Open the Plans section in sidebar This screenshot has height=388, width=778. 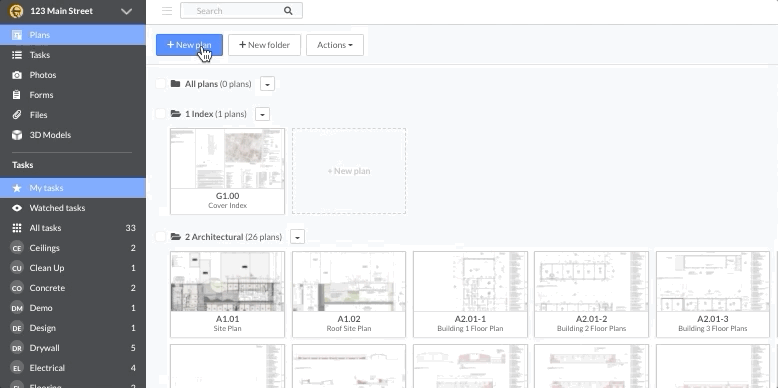[x=73, y=35]
